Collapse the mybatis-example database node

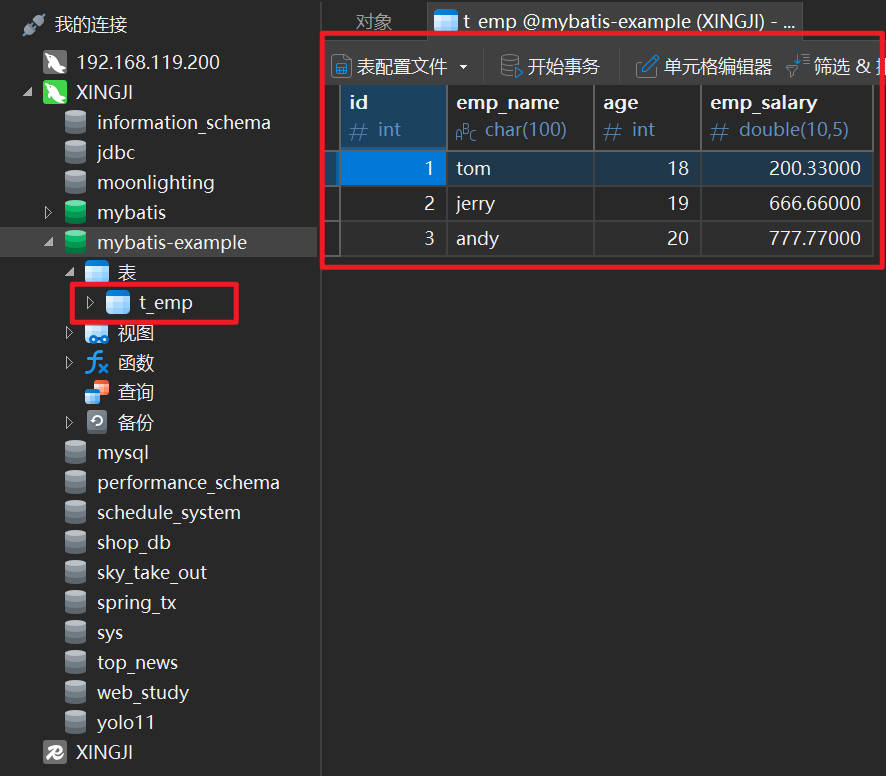click(x=48, y=242)
